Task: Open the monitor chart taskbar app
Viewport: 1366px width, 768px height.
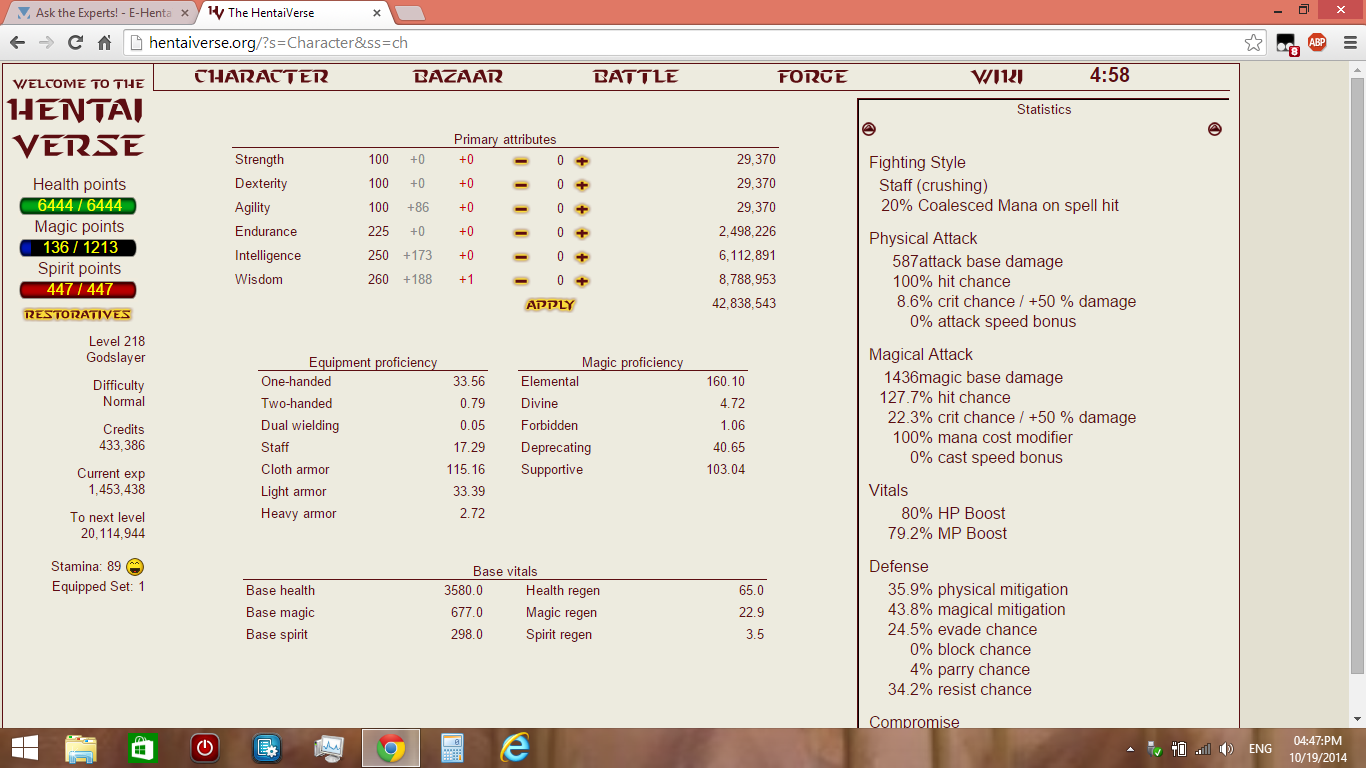Action: 329,748
